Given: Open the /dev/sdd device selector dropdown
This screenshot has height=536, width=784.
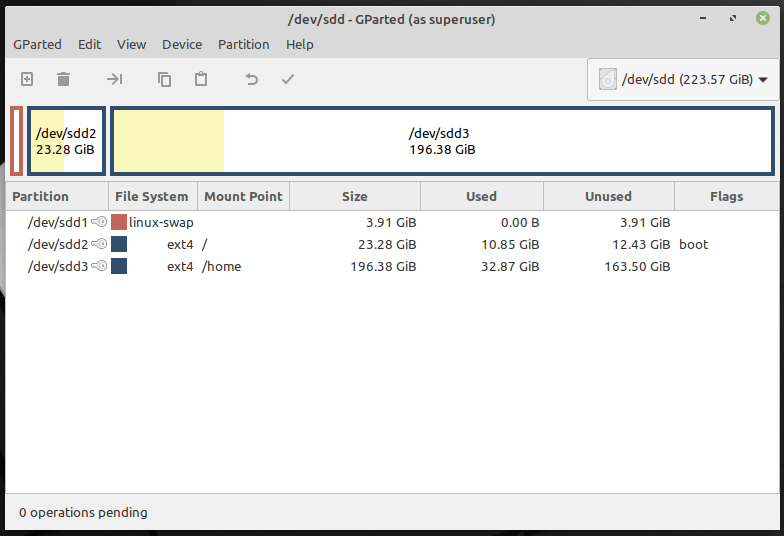Looking at the screenshot, I should pos(684,79).
